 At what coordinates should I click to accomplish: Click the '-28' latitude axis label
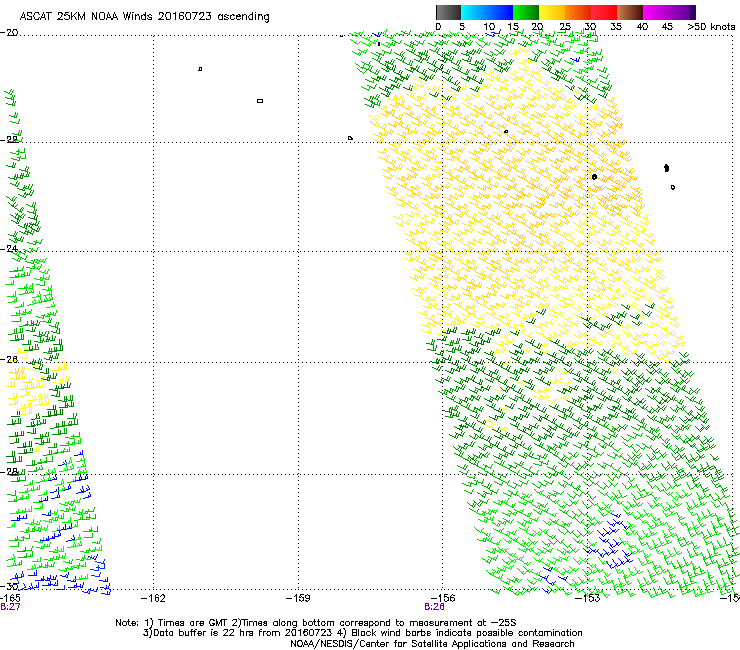(9, 471)
